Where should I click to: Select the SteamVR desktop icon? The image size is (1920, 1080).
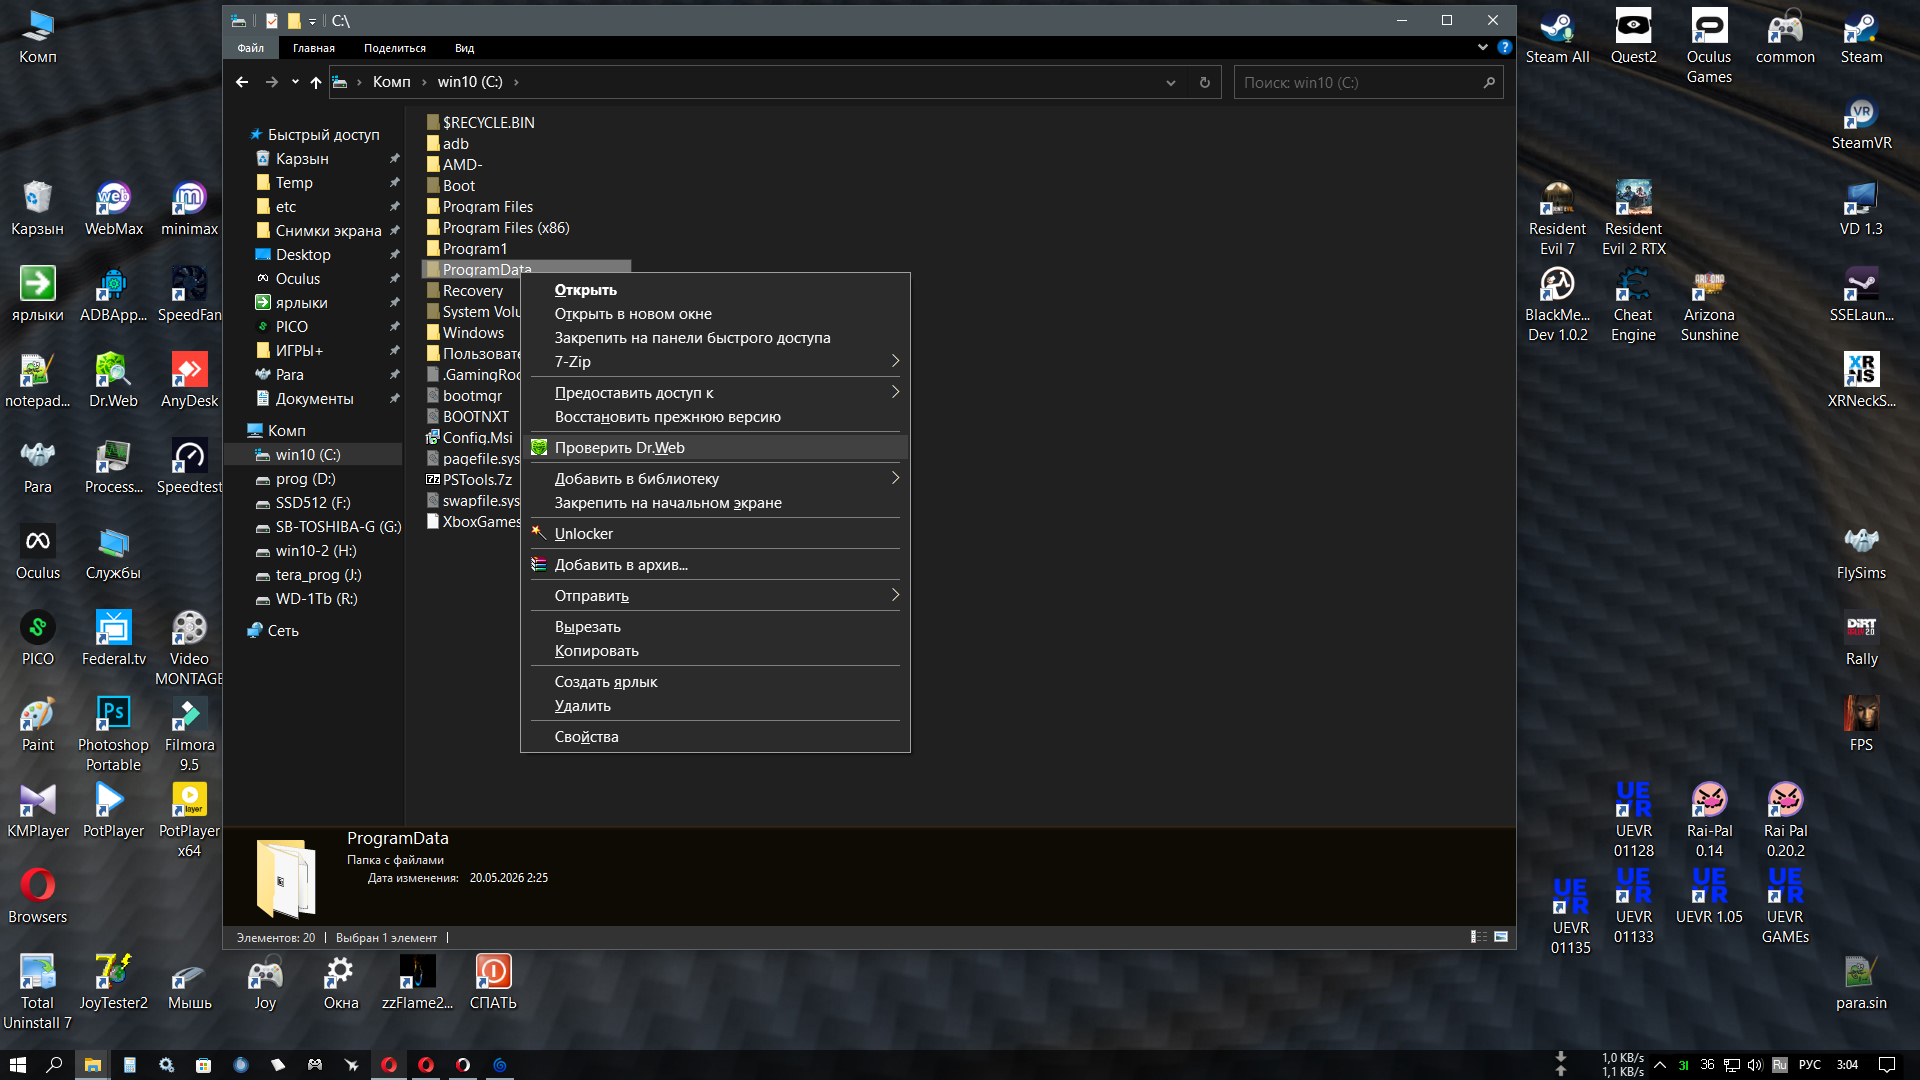tap(1861, 124)
